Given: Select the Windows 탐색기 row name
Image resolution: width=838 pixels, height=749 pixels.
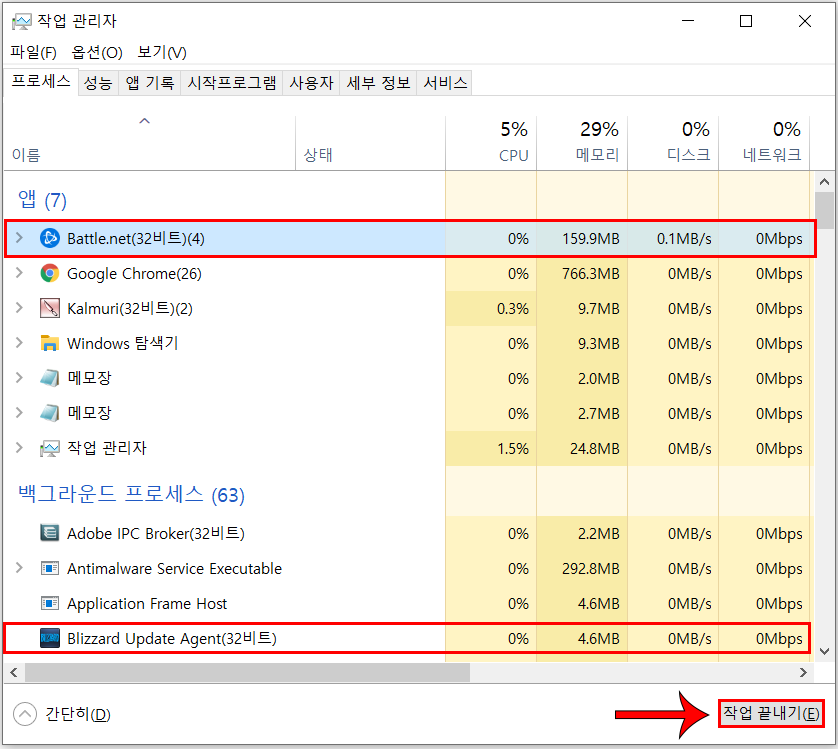Looking at the screenshot, I should [122, 343].
